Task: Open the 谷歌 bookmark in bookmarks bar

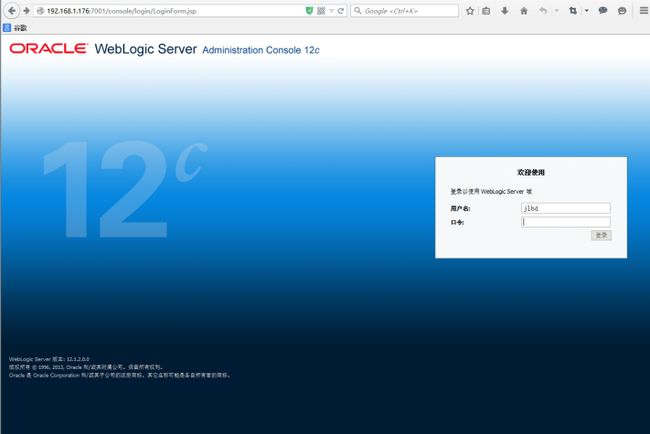Action: pyautogui.click(x=15, y=28)
